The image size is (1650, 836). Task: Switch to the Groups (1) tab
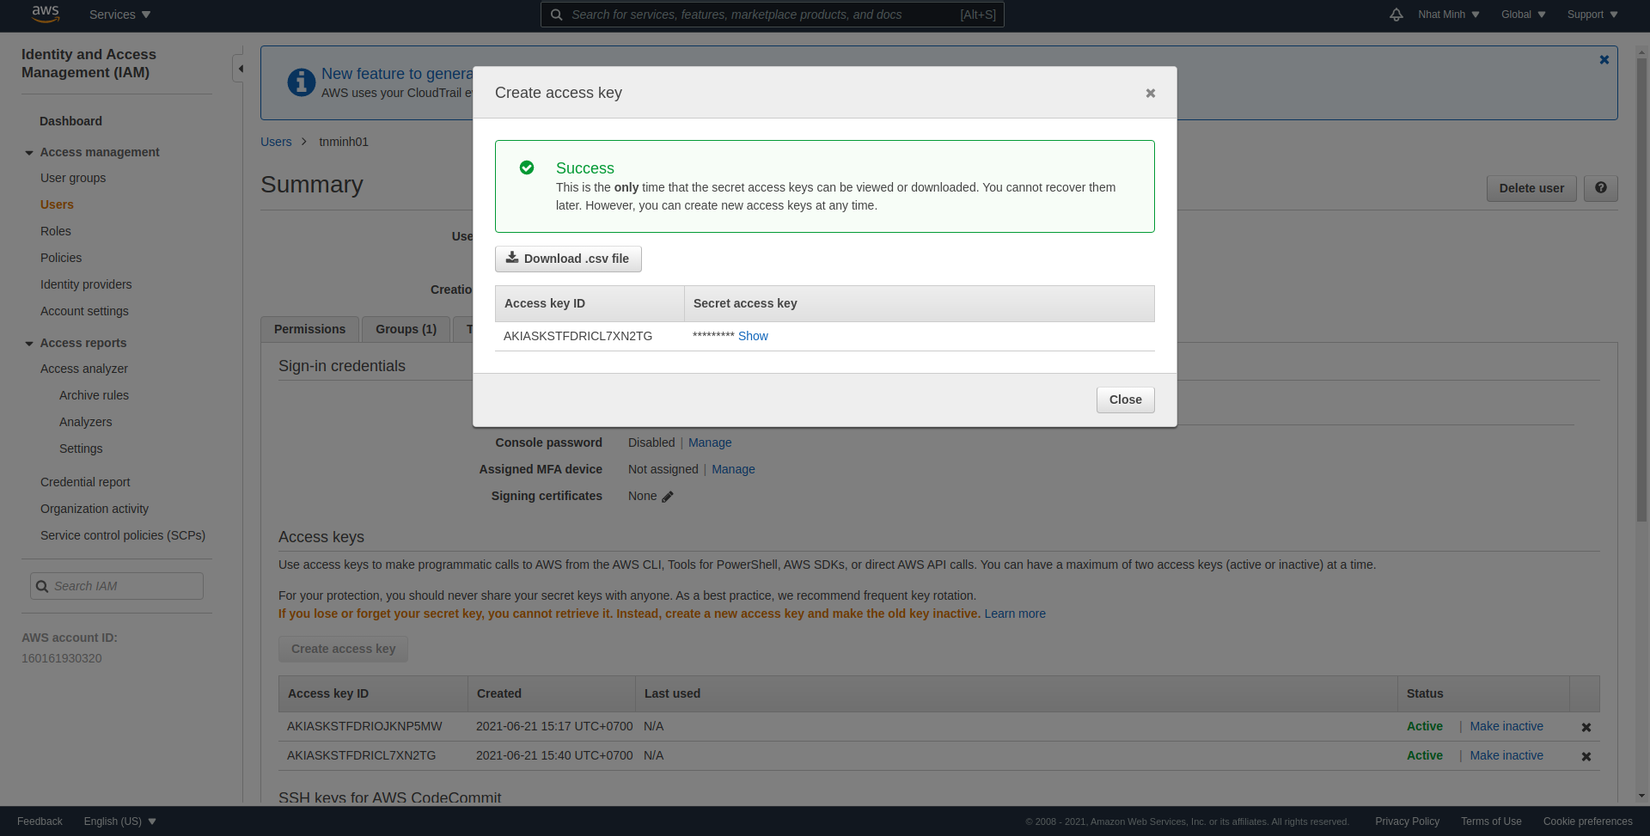tap(406, 329)
